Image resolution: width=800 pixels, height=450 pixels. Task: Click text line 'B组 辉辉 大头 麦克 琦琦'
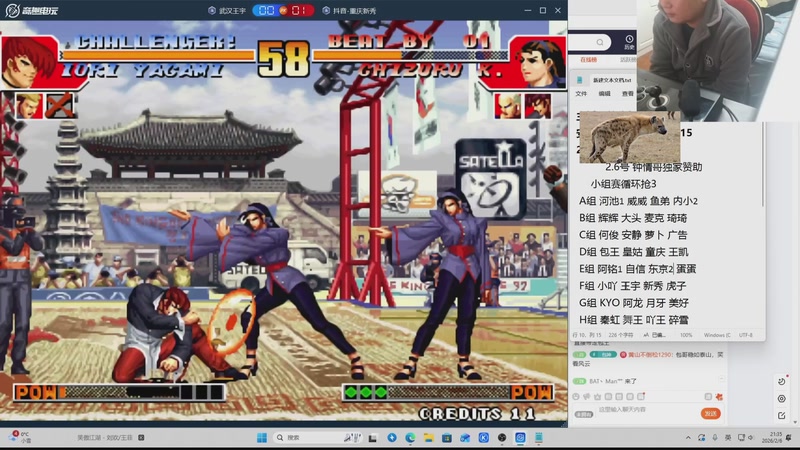click(x=633, y=218)
